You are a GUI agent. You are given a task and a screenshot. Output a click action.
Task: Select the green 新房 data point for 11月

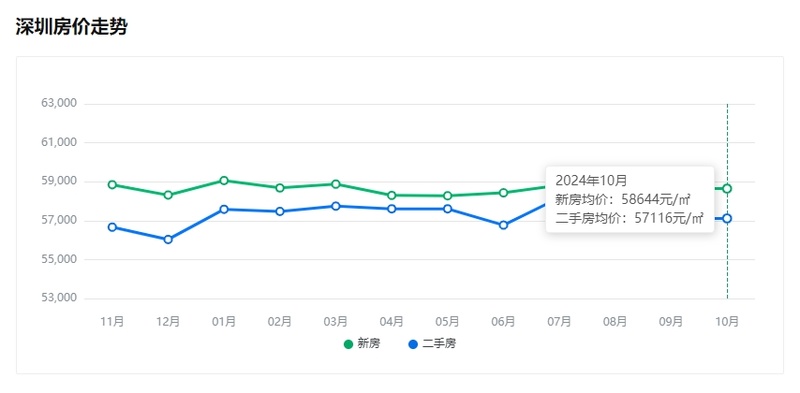pos(112,185)
